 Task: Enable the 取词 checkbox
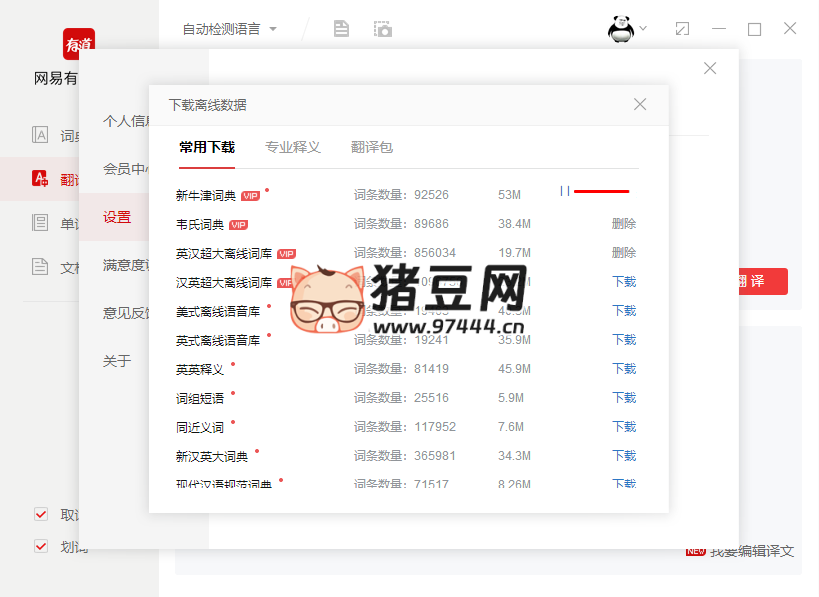pos(41,514)
